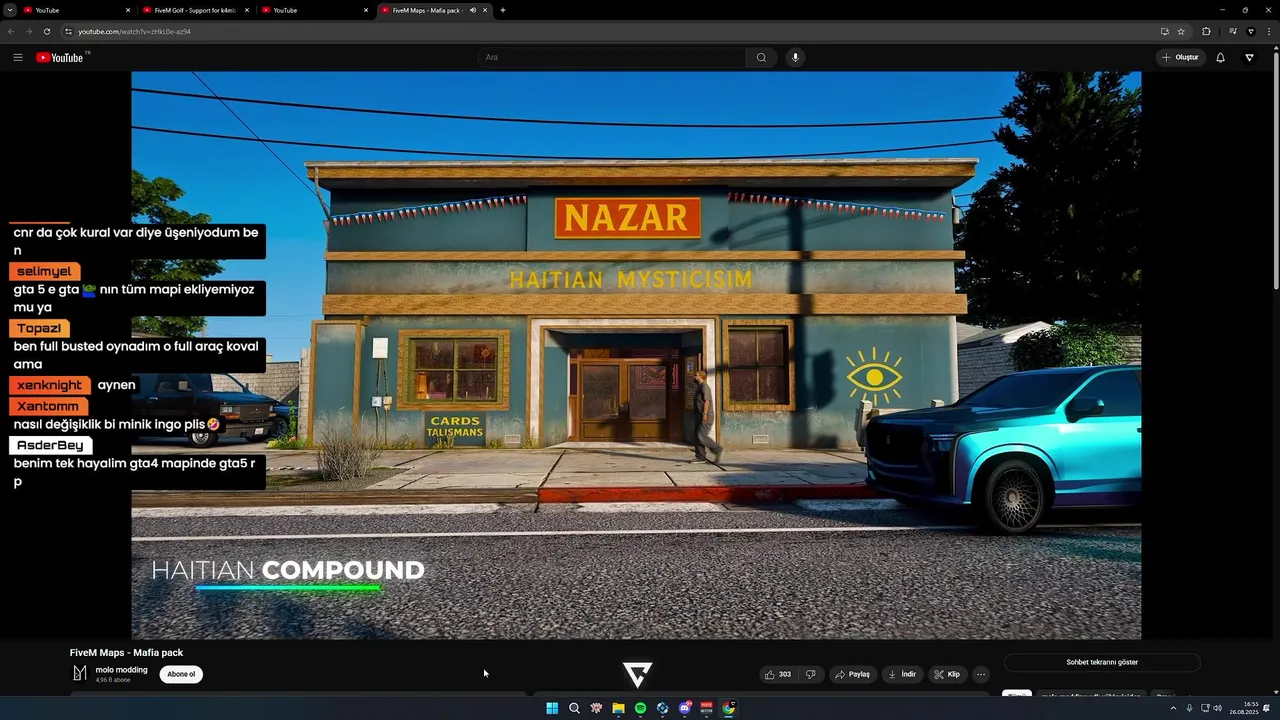Open YouTube notifications bell
The height and width of the screenshot is (720, 1280).
[1220, 57]
